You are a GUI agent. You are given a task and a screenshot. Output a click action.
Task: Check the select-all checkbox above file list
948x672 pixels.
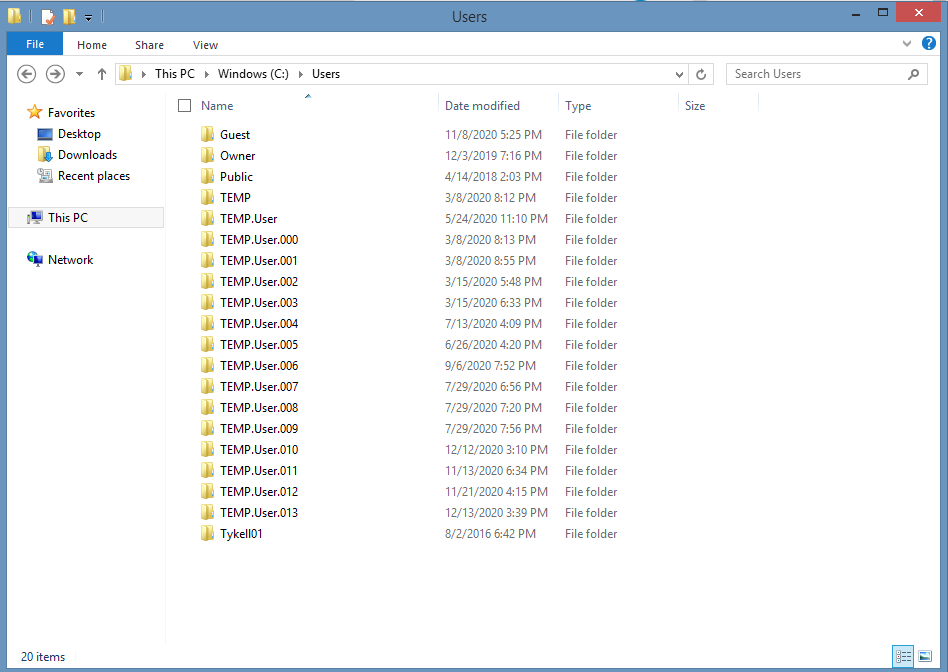click(x=184, y=105)
